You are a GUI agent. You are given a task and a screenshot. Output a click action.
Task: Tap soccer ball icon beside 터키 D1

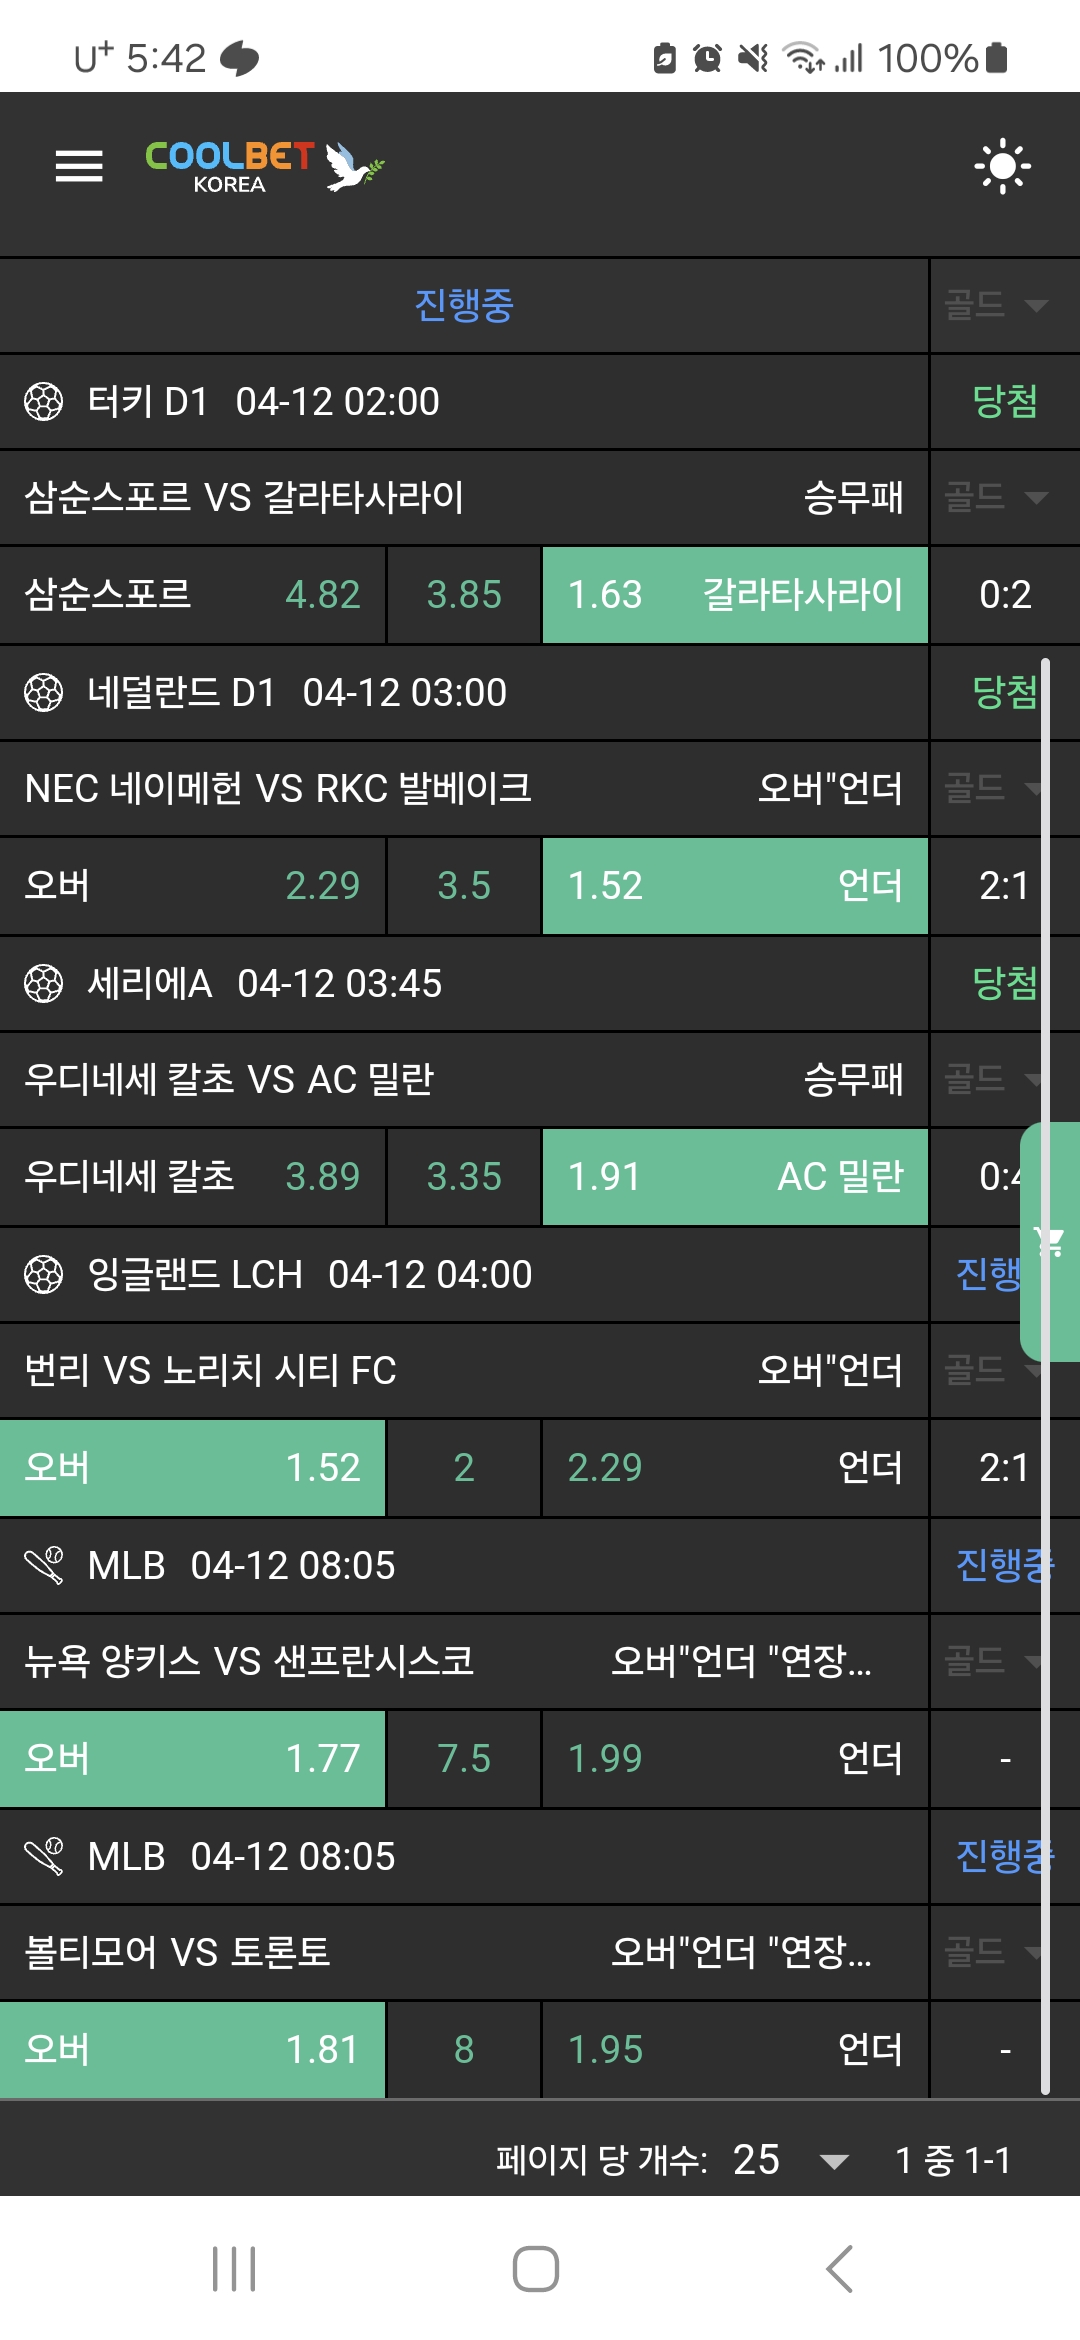tap(43, 402)
